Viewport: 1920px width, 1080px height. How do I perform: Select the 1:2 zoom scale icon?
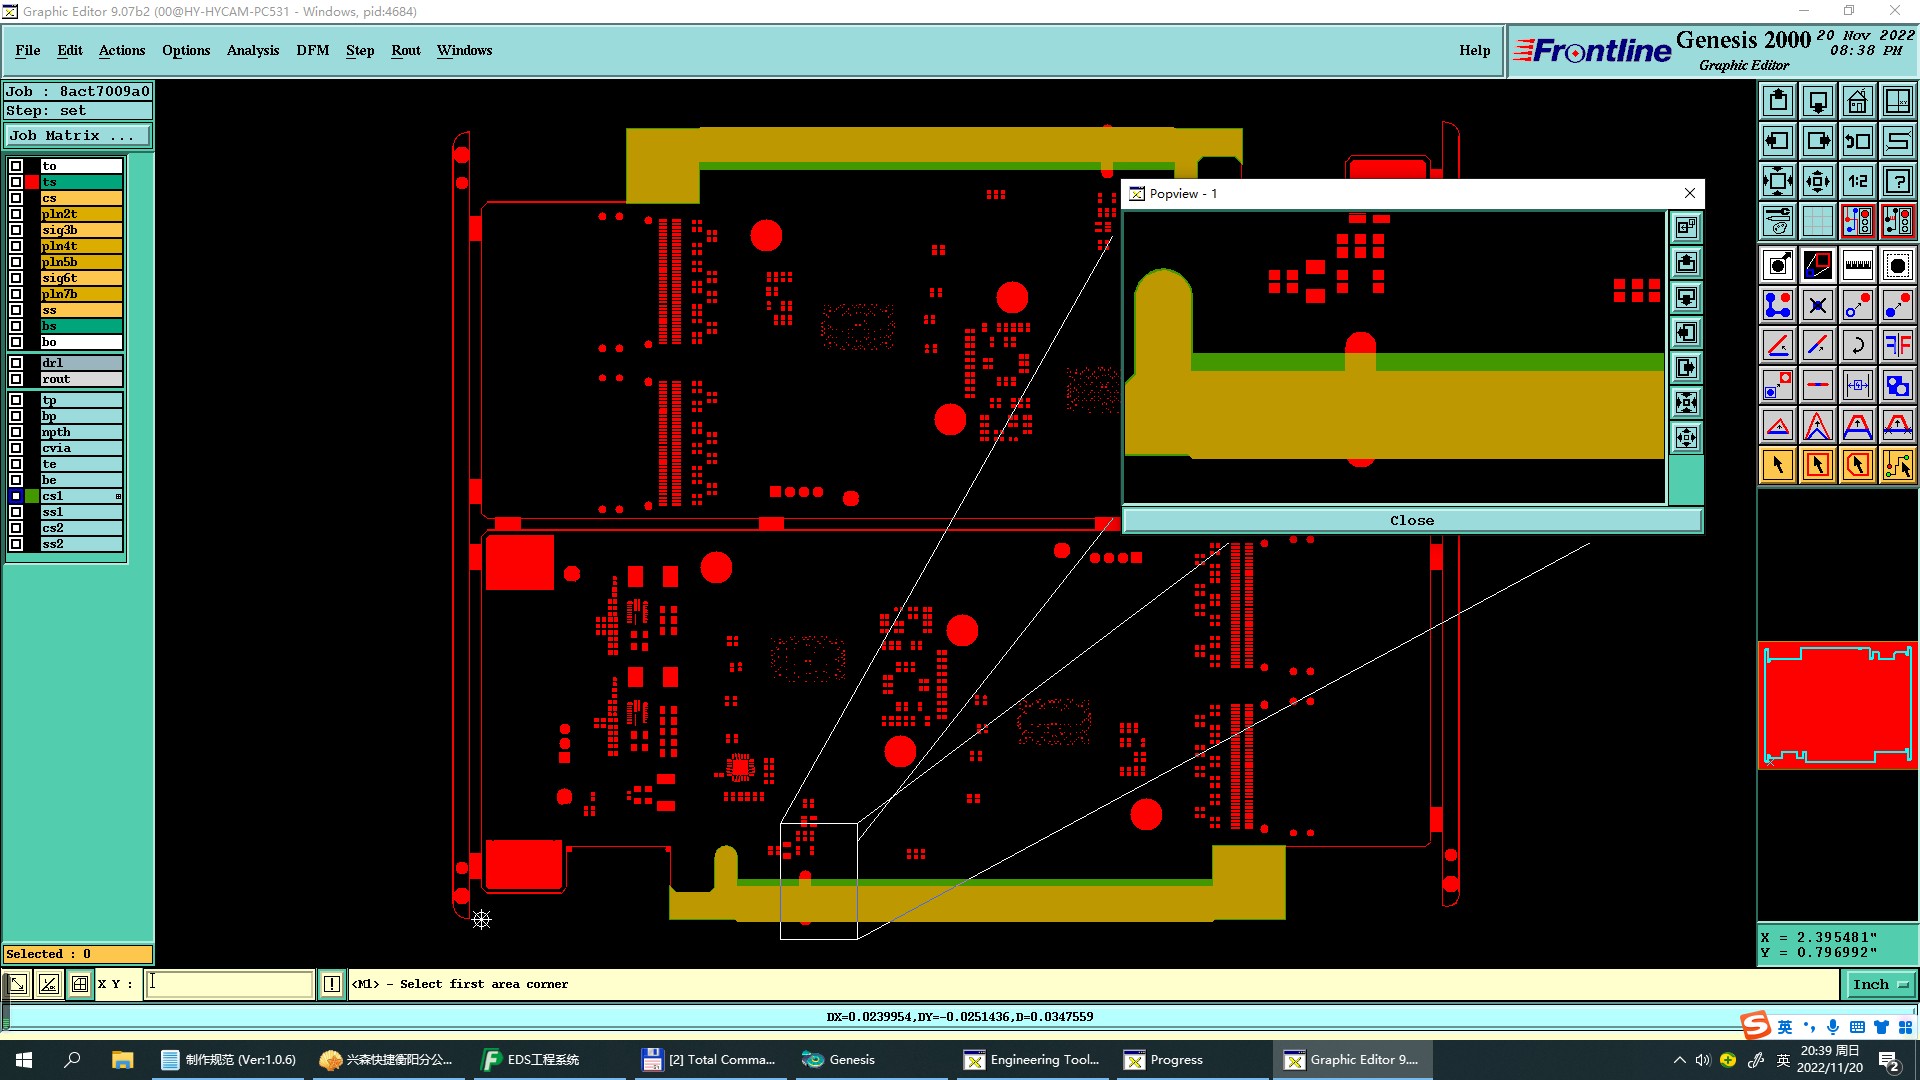click(1857, 181)
